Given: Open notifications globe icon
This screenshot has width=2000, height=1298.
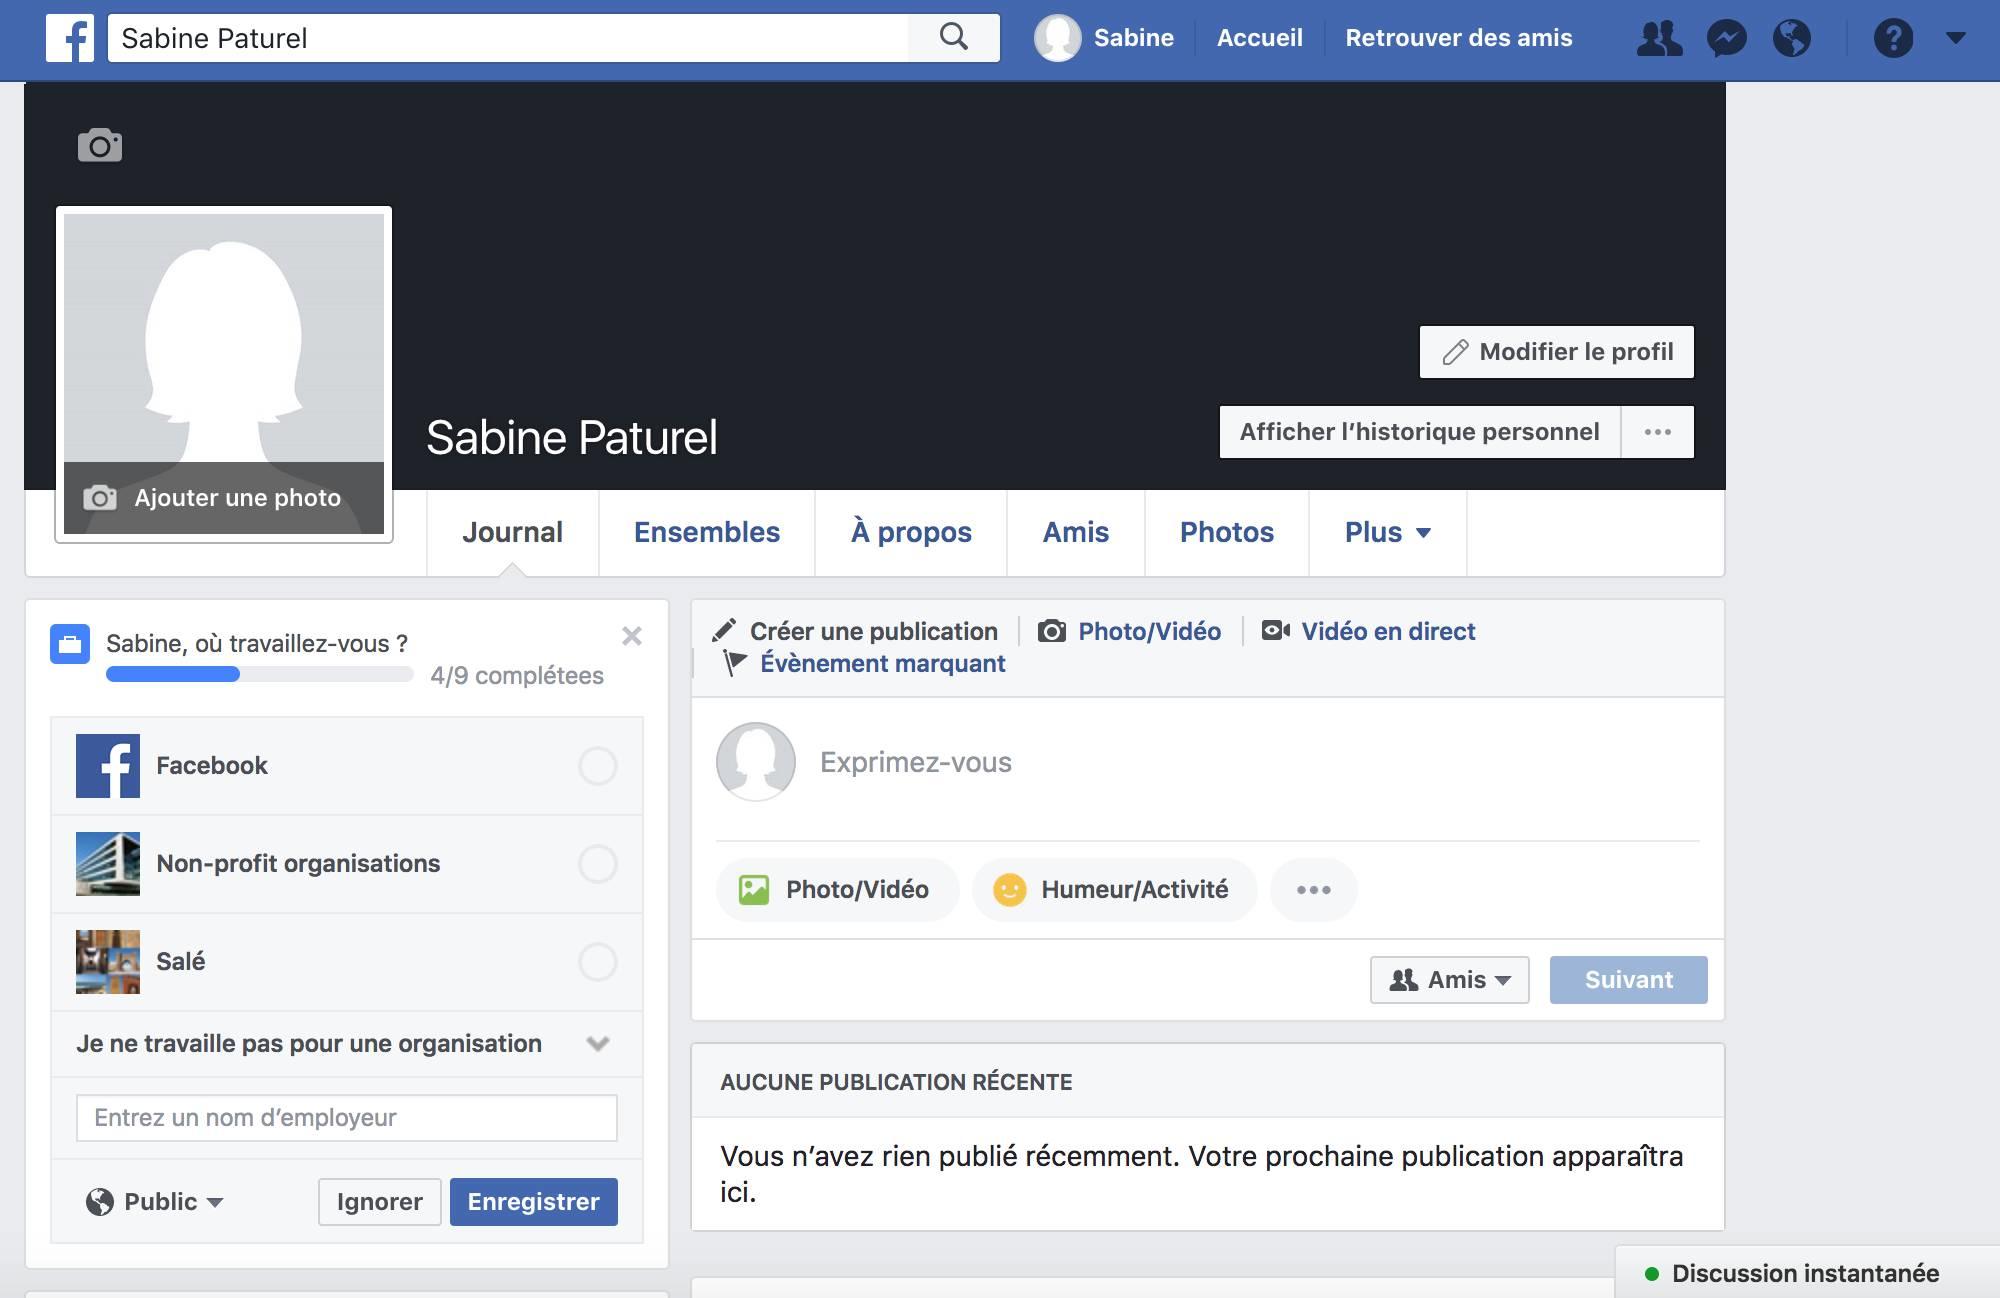Looking at the screenshot, I should coord(1791,39).
